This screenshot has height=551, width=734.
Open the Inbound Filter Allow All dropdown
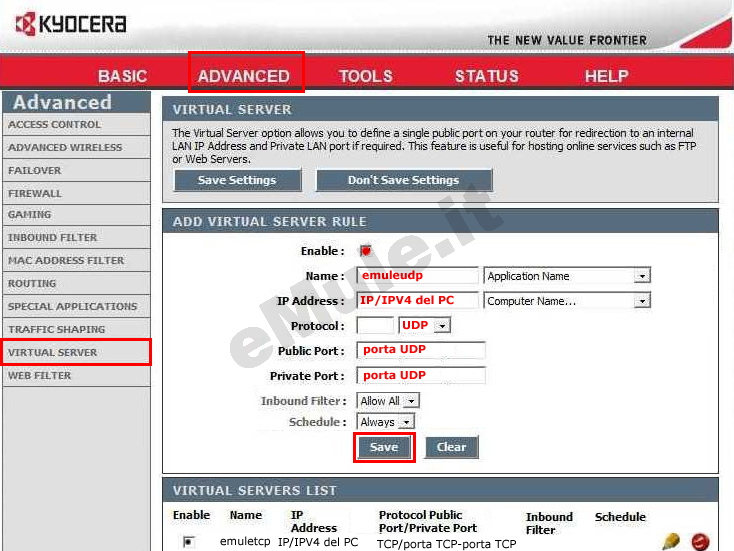pos(388,401)
